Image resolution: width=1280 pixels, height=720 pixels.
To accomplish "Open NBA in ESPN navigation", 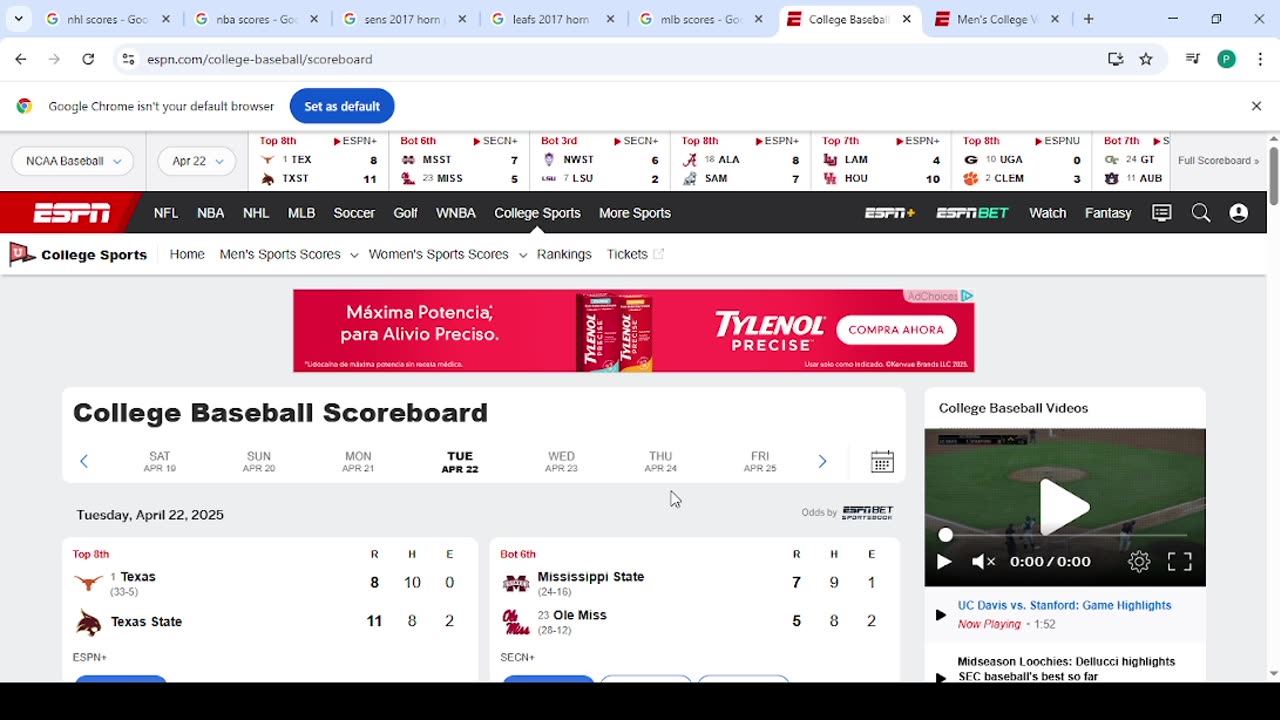I will [x=210, y=213].
